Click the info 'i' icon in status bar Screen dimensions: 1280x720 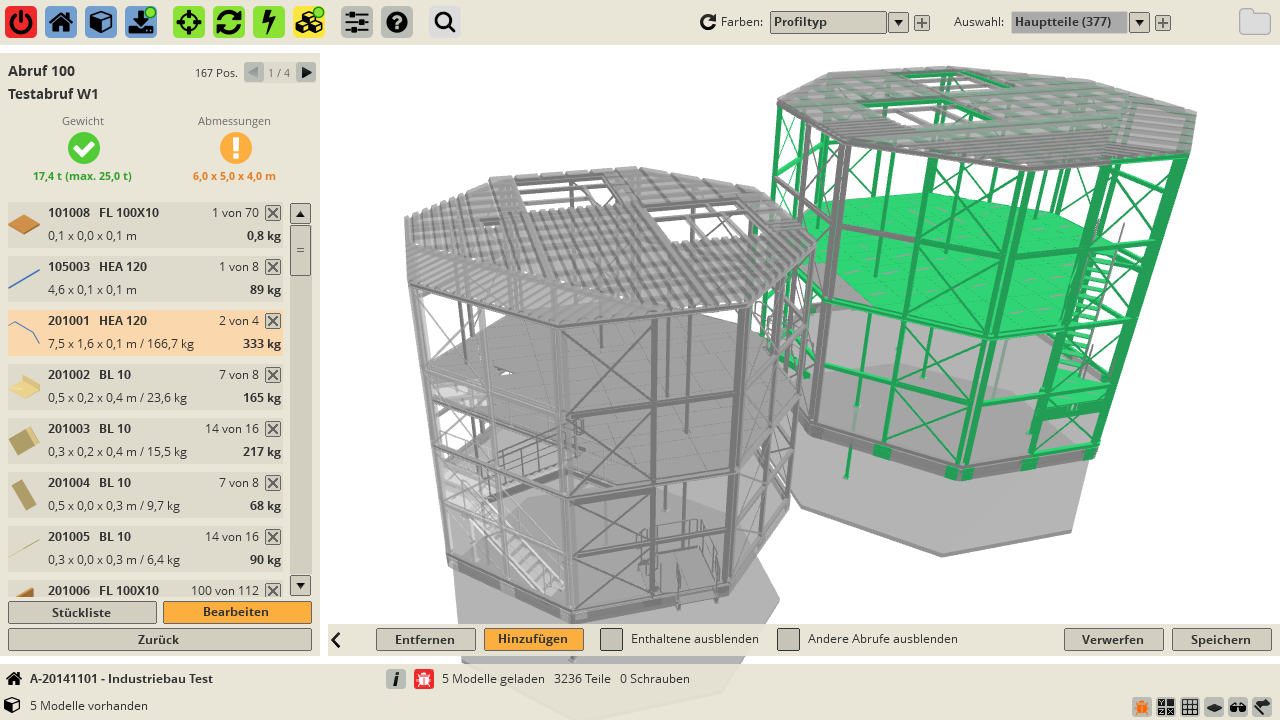(x=396, y=679)
